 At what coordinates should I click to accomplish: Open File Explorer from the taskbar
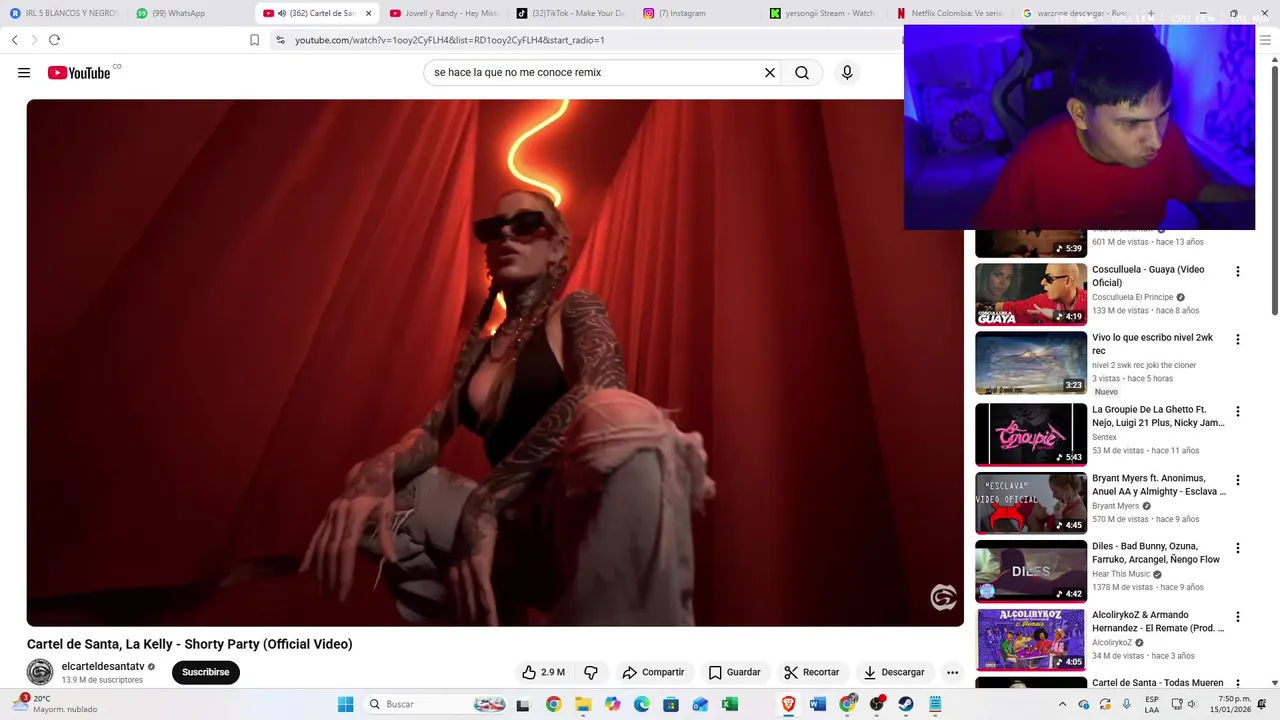[583, 704]
